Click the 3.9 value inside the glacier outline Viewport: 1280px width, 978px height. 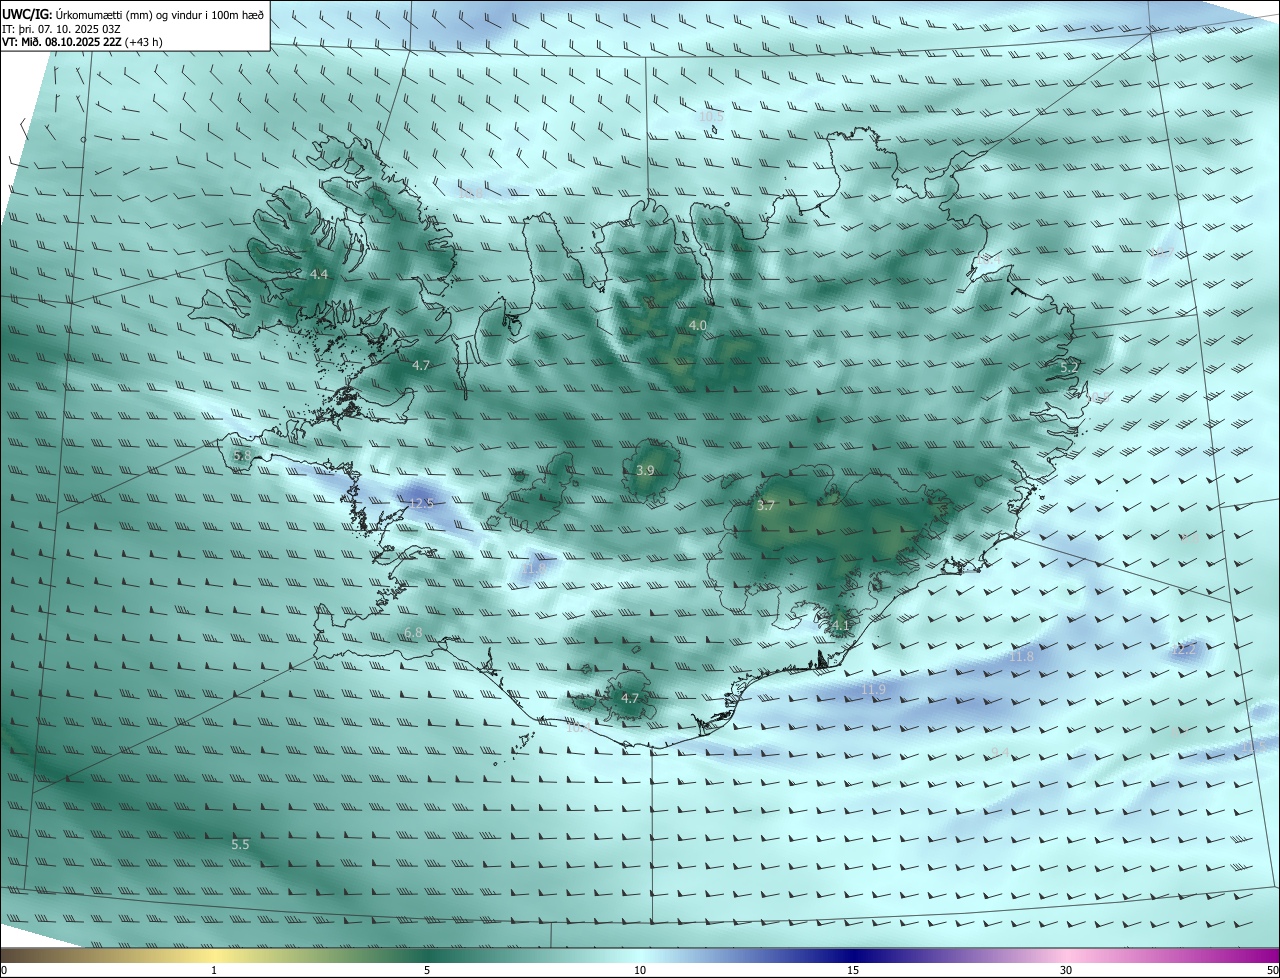646,470
